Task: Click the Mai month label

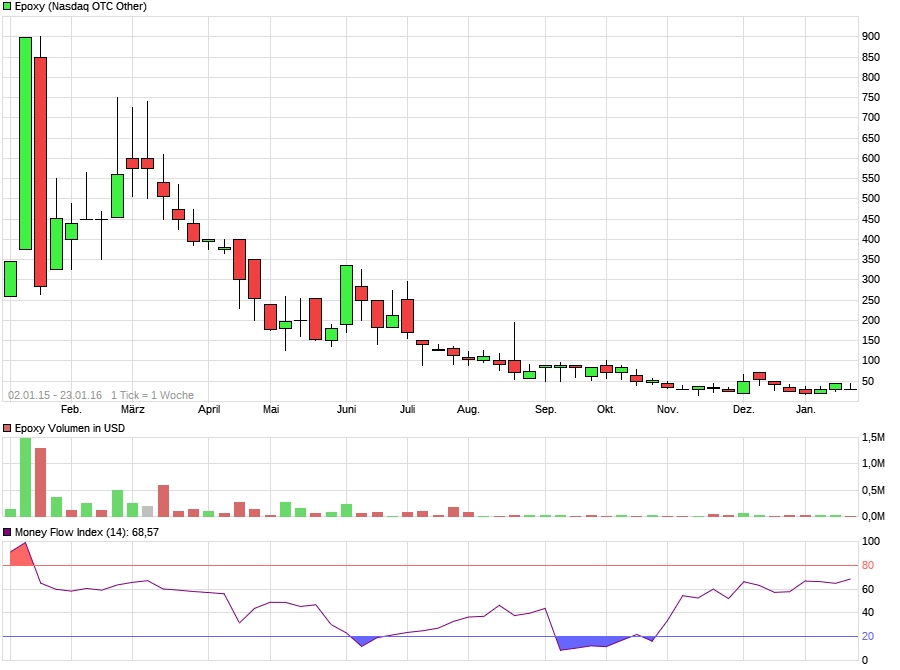Action: (271, 409)
